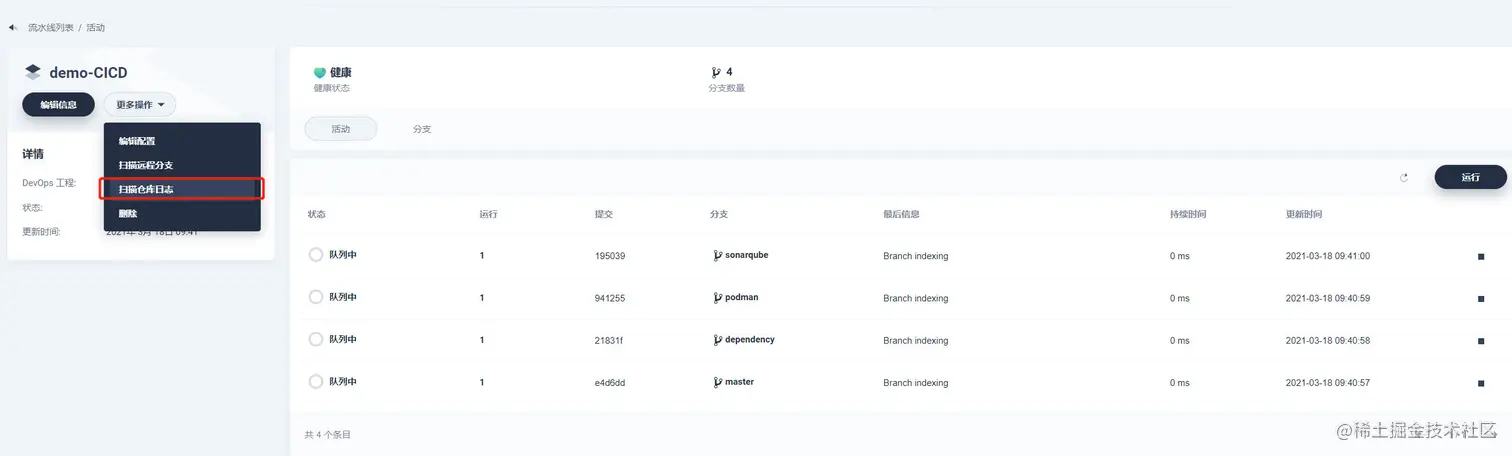The image size is (1512, 456).
Task: Switch to the 活动 tab
Action: click(x=341, y=129)
